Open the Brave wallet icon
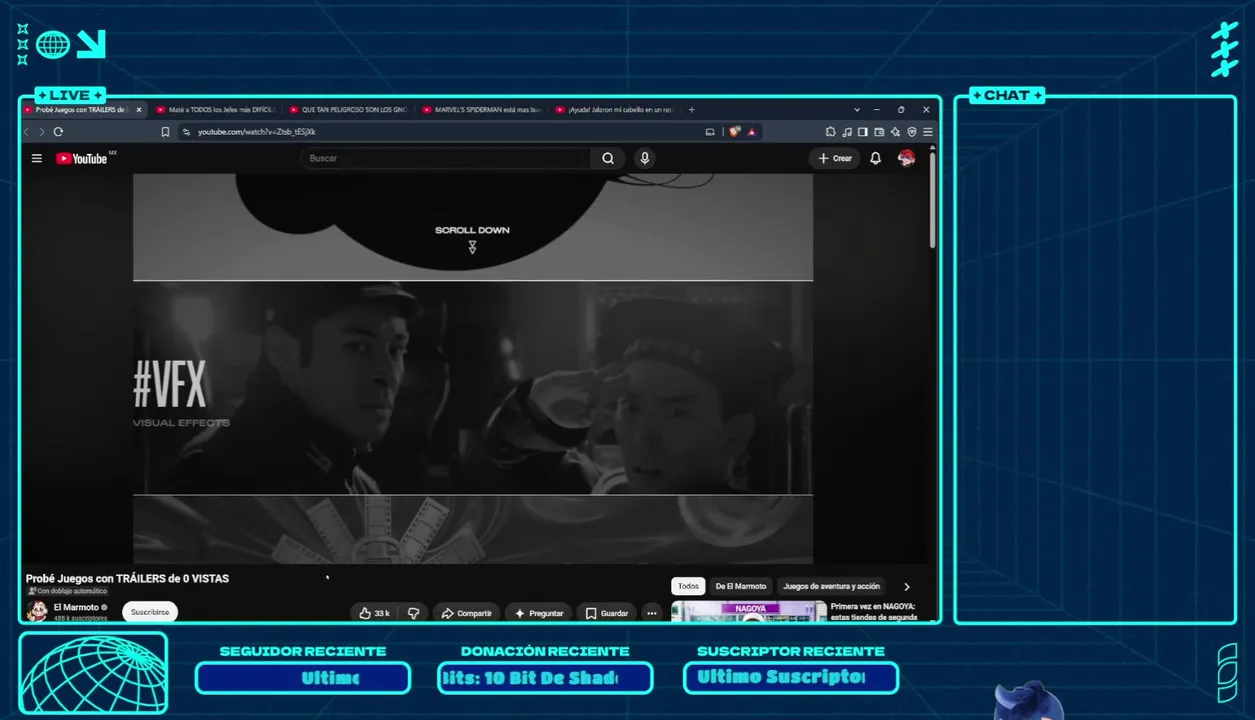Viewport: 1255px width, 720px height. [879, 131]
